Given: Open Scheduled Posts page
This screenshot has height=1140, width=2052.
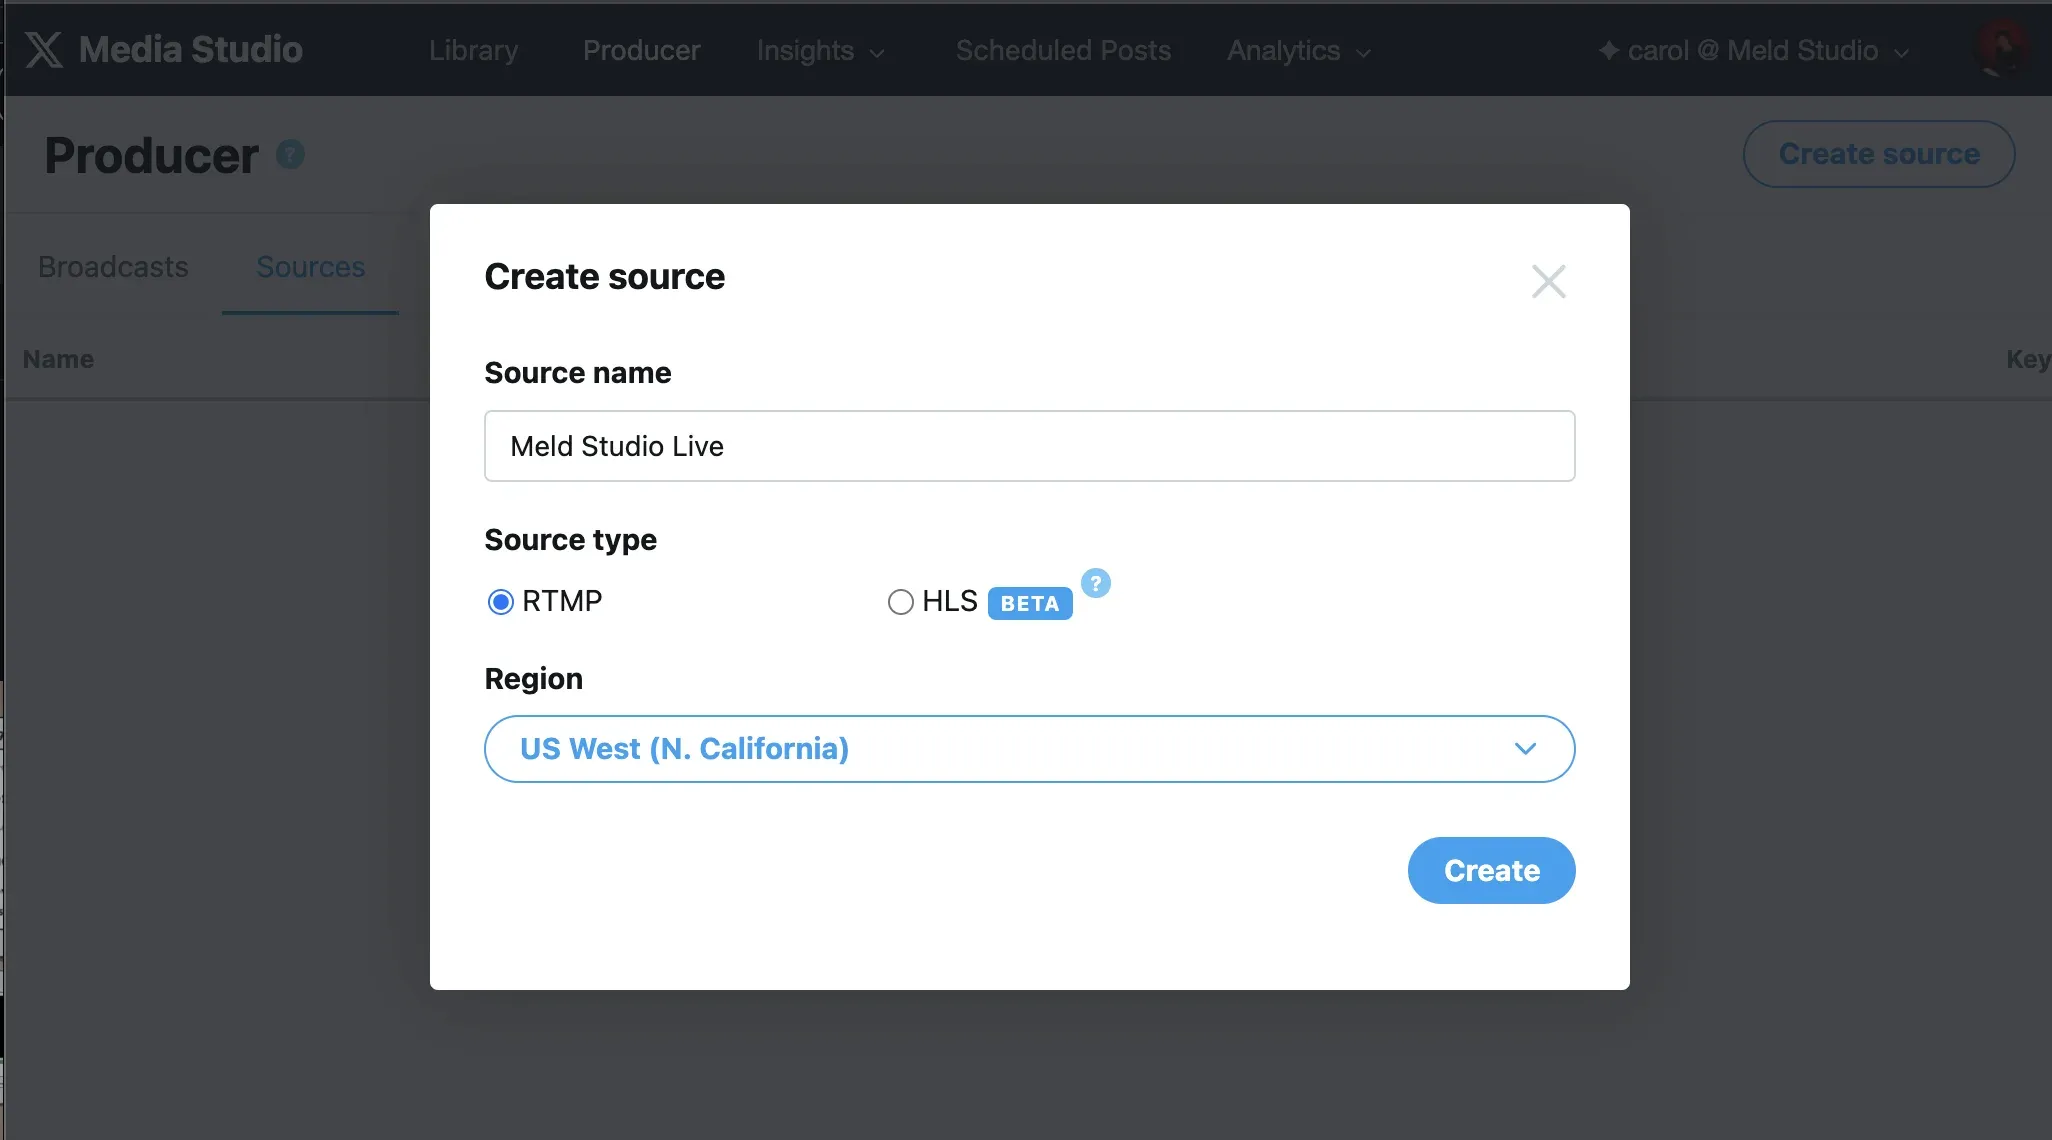Looking at the screenshot, I should [x=1063, y=51].
